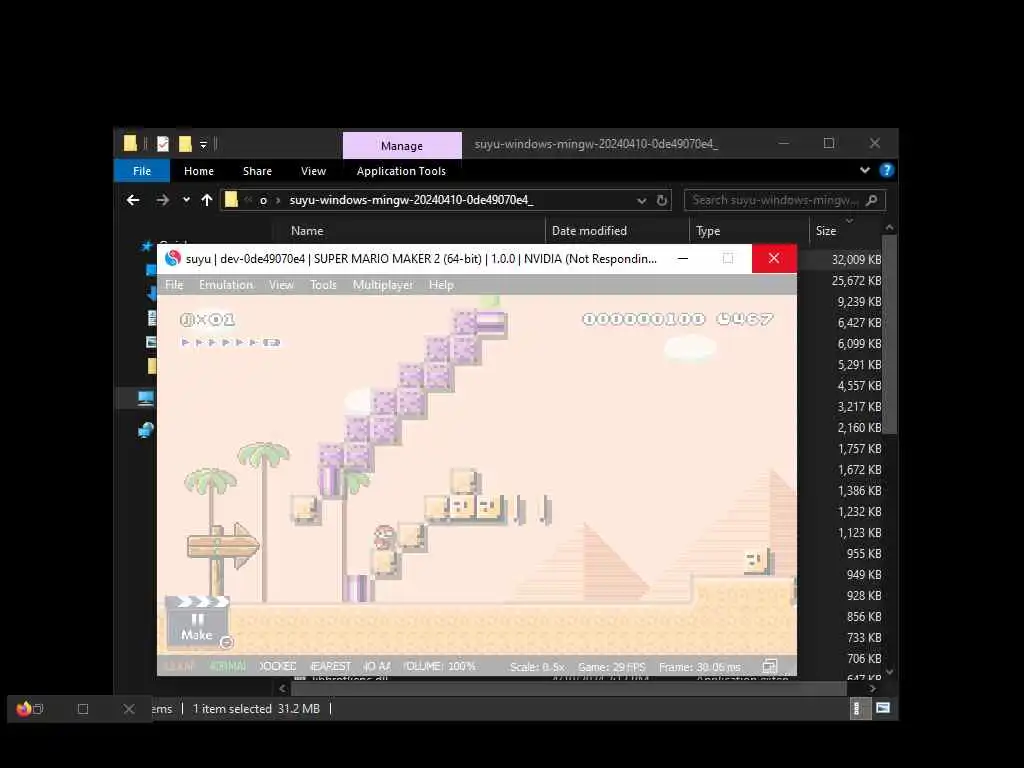Open the Emulation menu in suyu
Screen dimensions: 1024x768
click(x=226, y=285)
